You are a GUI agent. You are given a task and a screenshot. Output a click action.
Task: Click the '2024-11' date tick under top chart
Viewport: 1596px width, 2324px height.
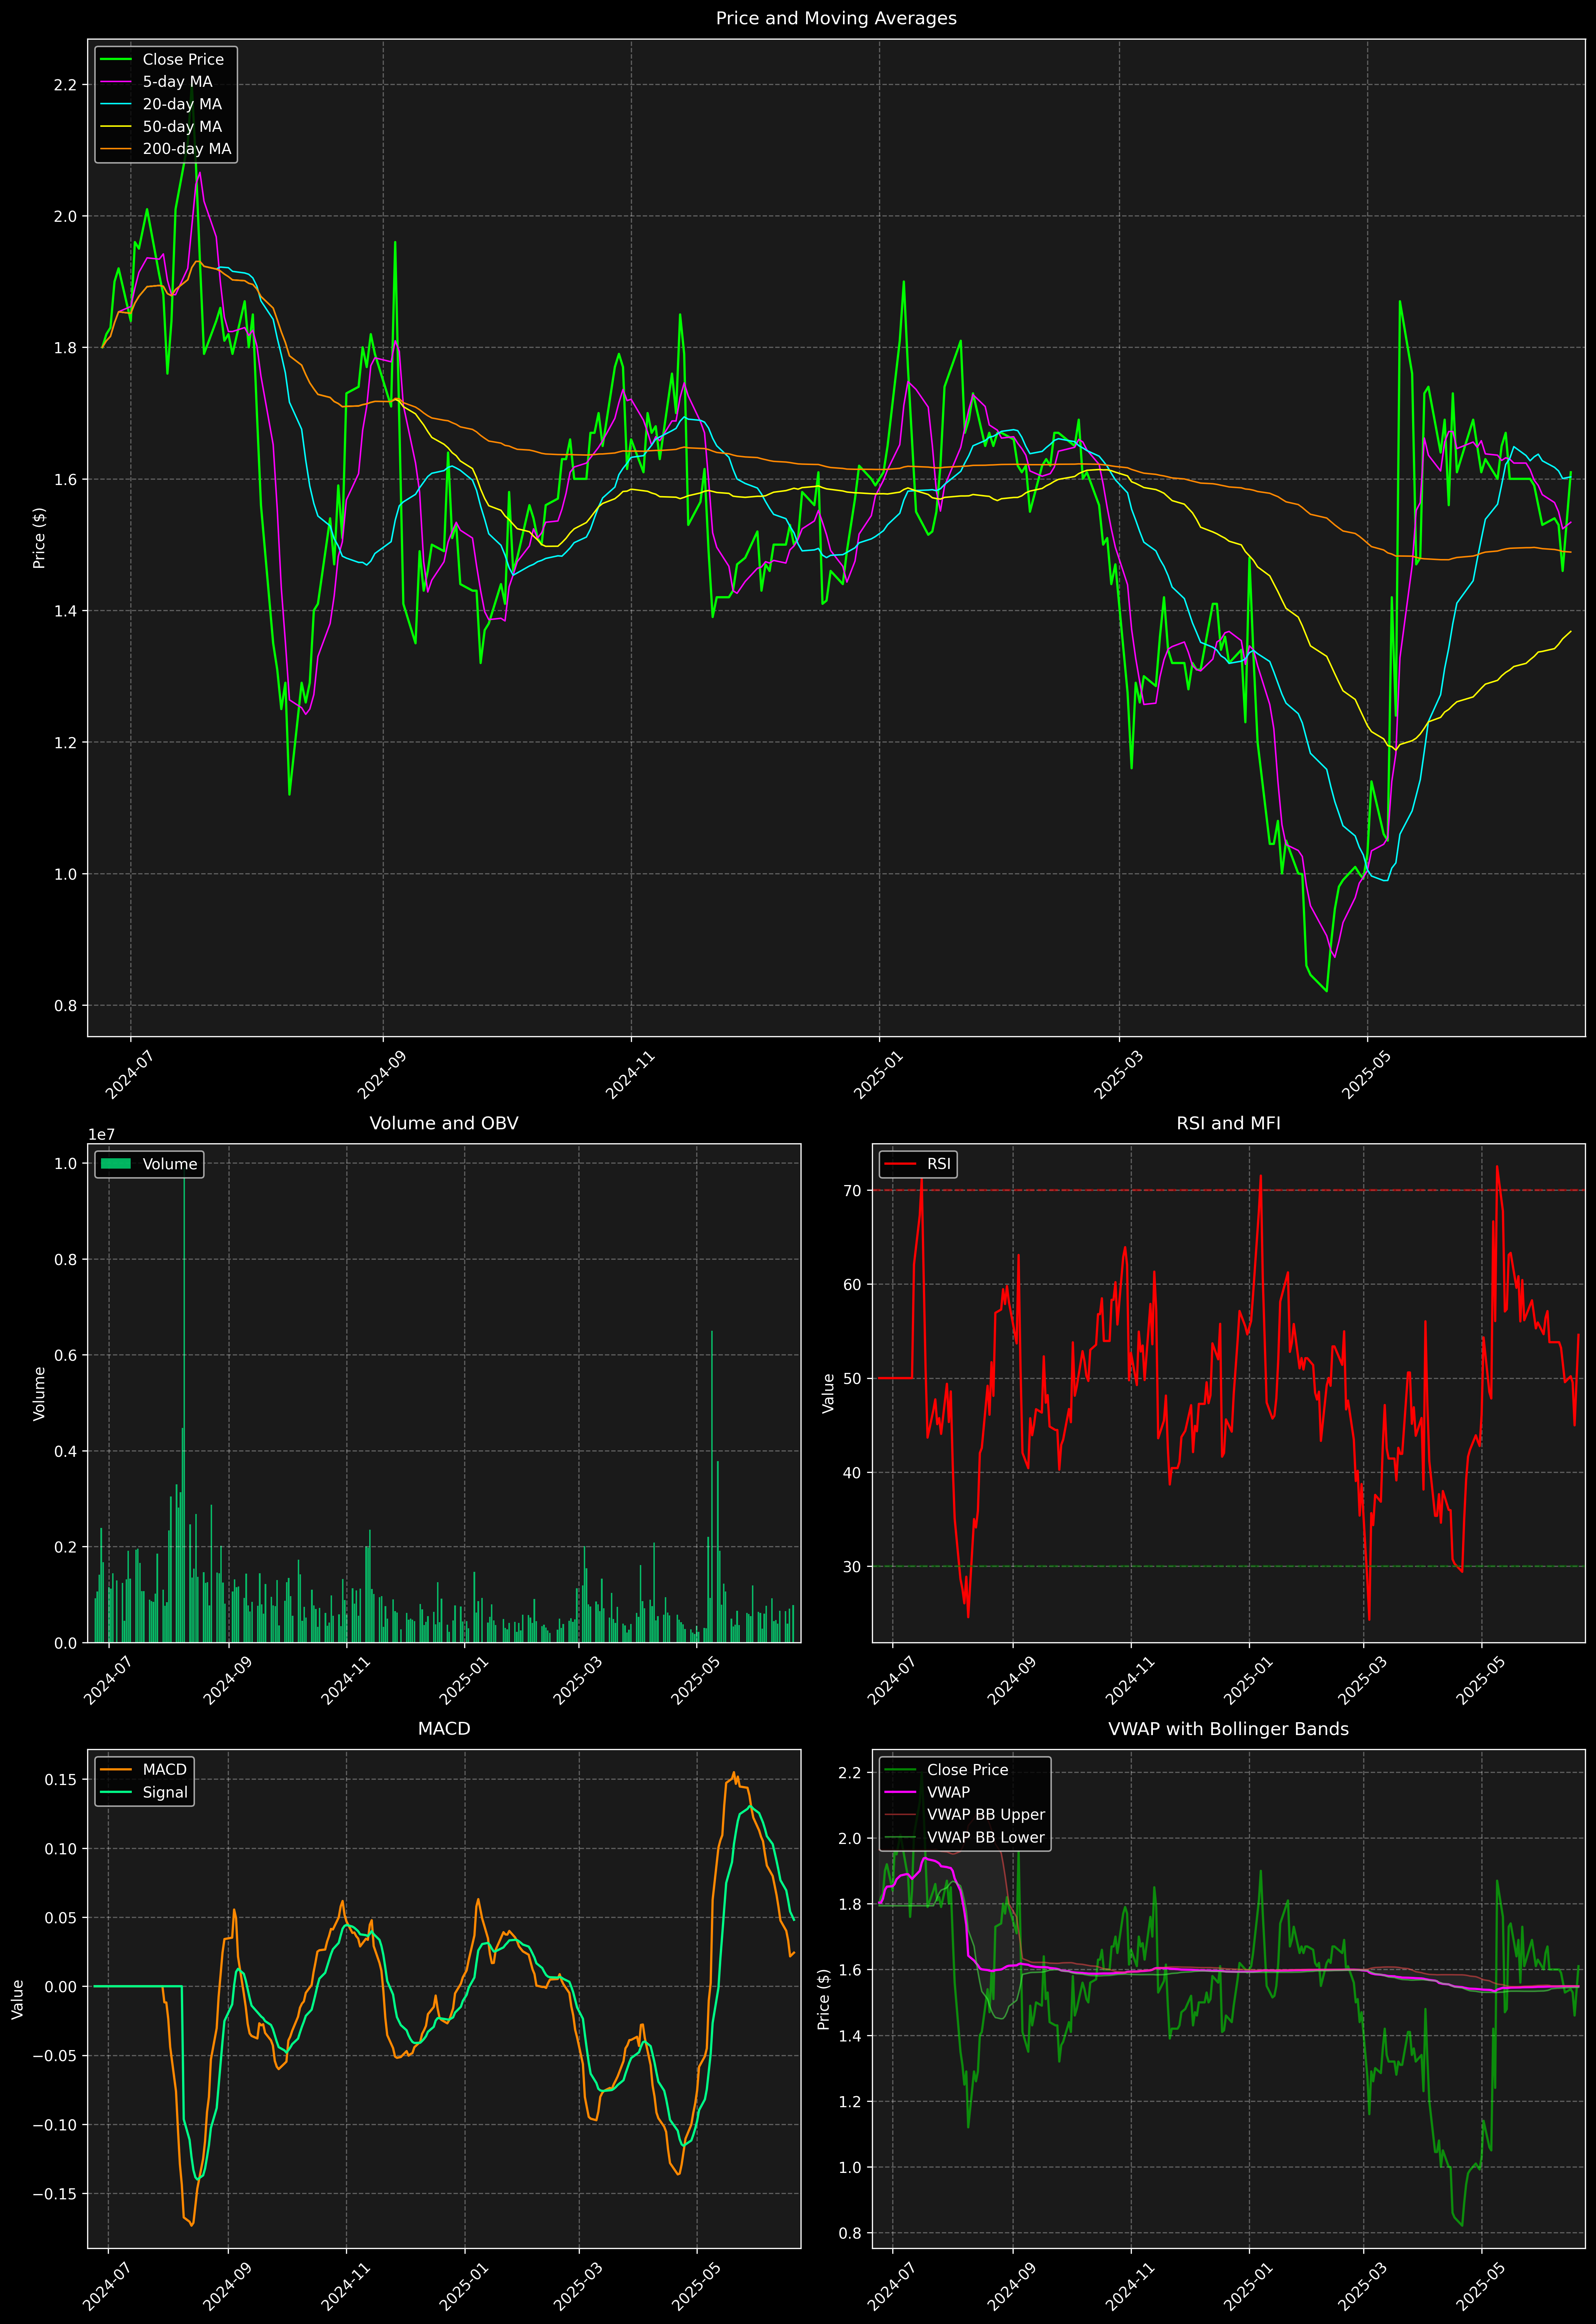tap(630, 1075)
